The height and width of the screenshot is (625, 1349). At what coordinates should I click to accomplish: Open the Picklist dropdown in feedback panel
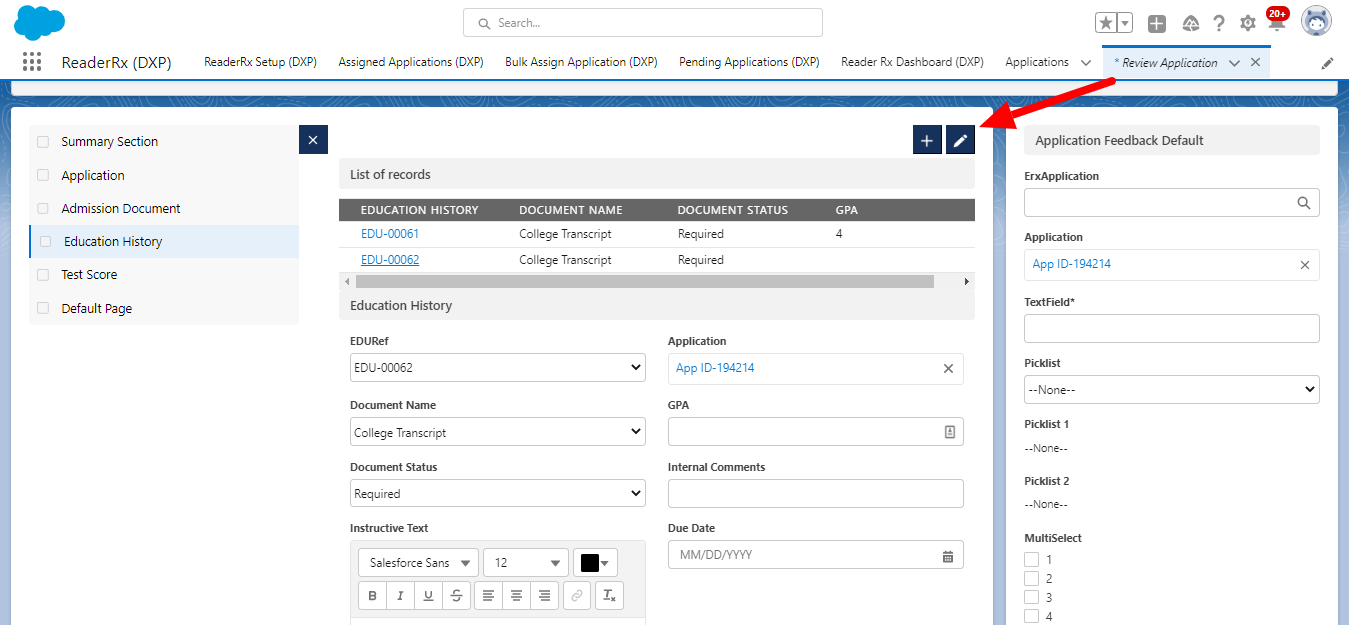click(x=1171, y=389)
